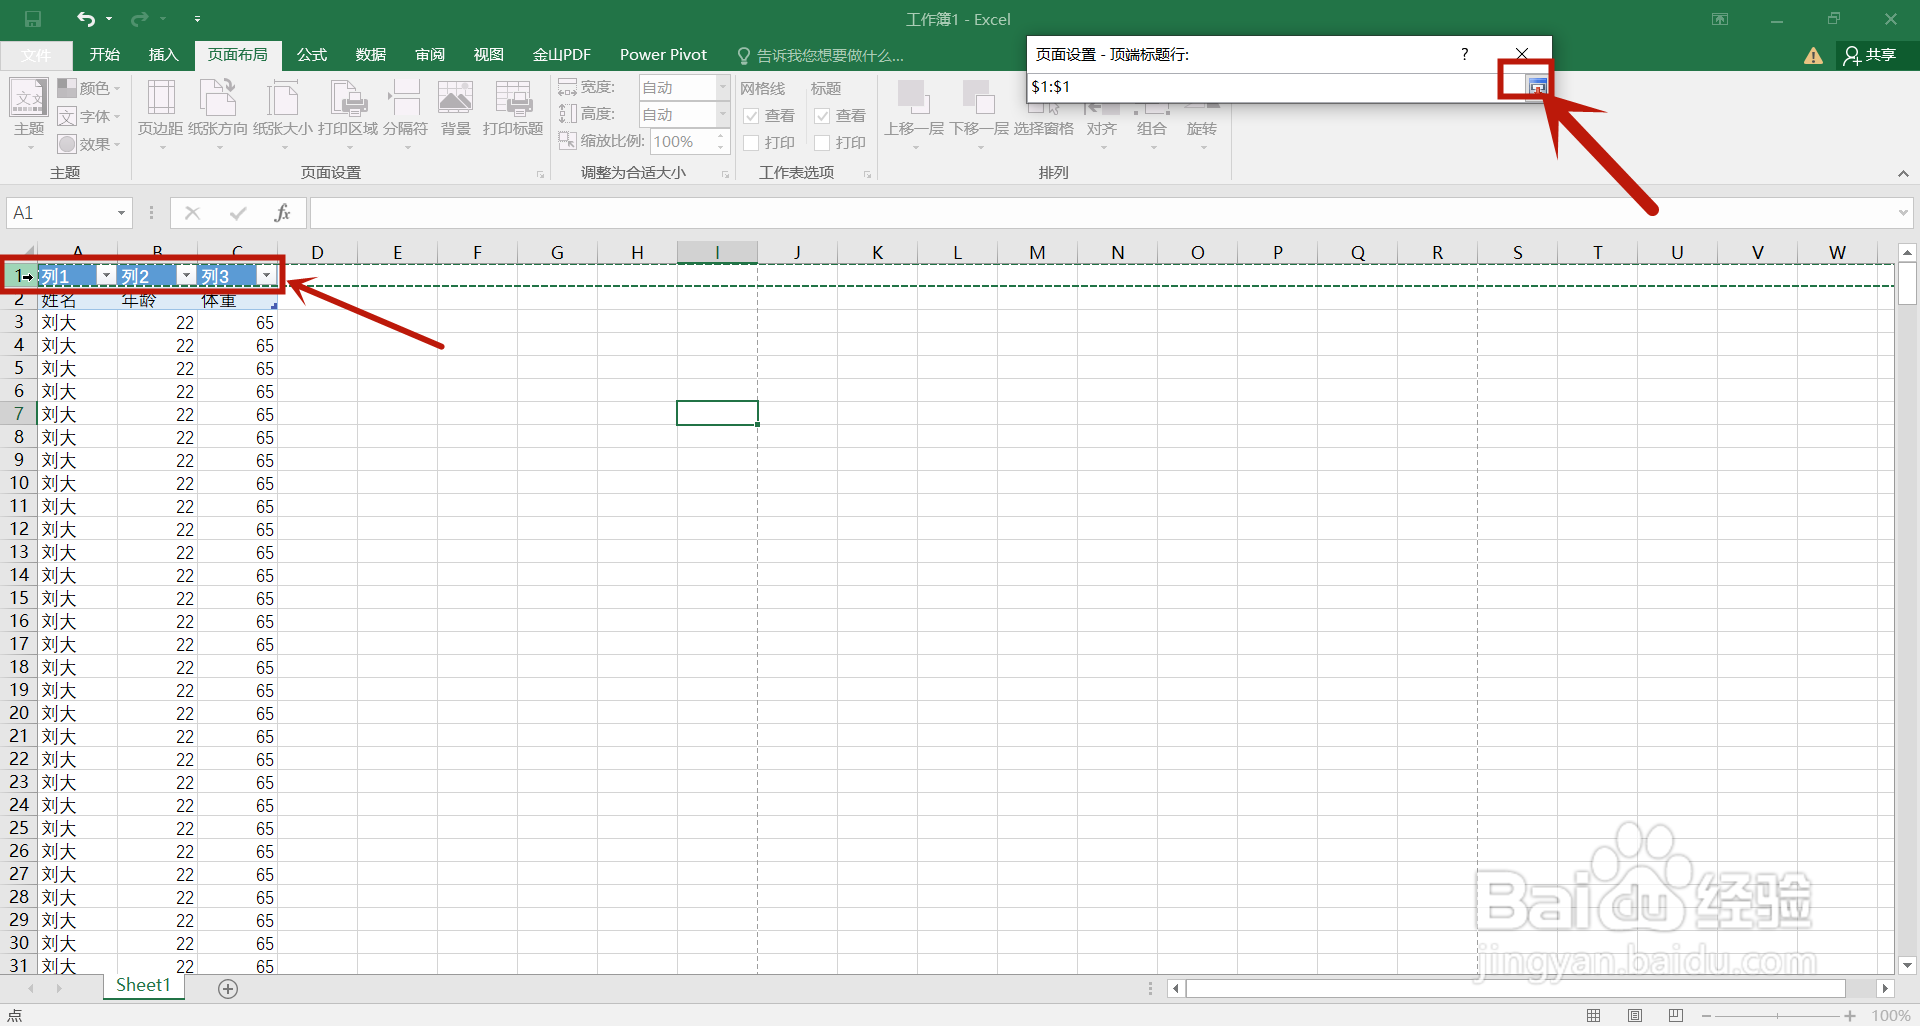Switch to Normal view icon
The height and width of the screenshot is (1026, 1920).
point(1594,1016)
